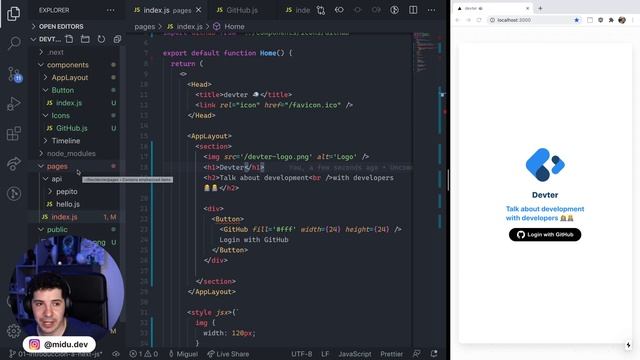Viewport: 640px width, 360px height.
Task: Click the go back navigation icon in editor toolbar
Action: tap(339, 10)
